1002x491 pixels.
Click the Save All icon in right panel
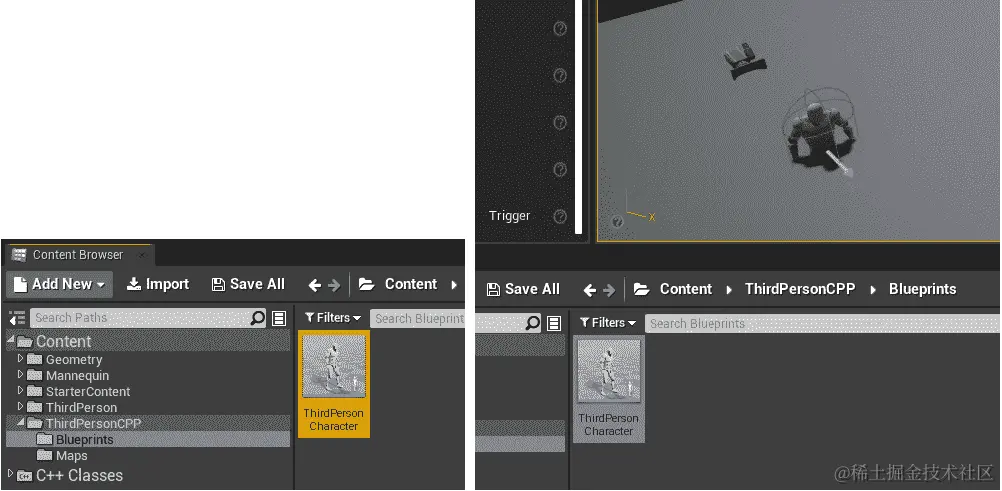493,290
